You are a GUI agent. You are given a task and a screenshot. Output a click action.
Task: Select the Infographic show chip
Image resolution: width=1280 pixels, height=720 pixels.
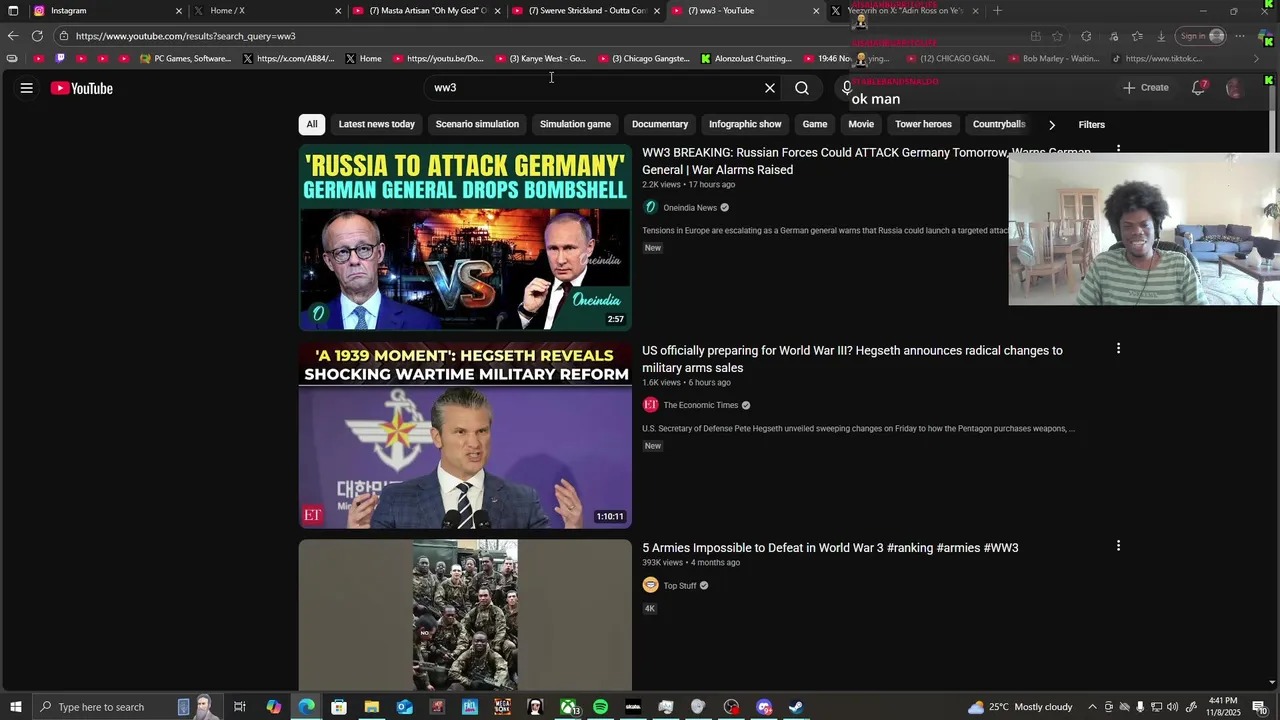tap(745, 124)
